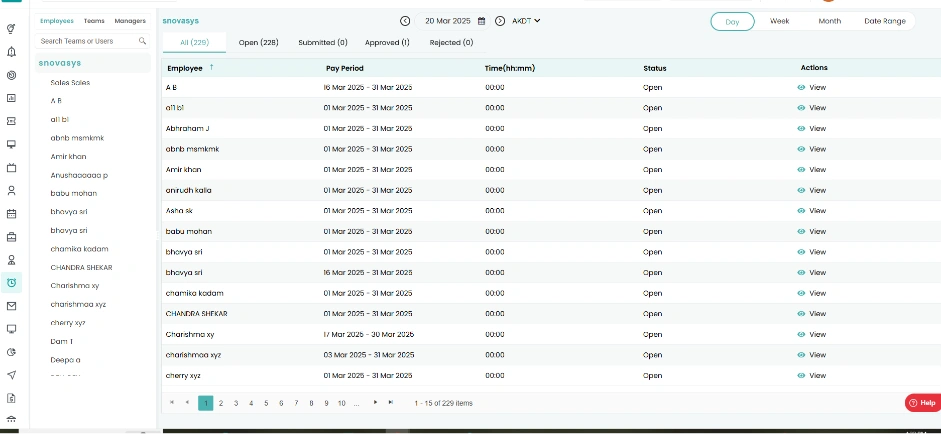Go to page 2 of results
Image resolution: width=942 pixels, height=448 pixels.
pyautogui.click(x=221, y=404)
